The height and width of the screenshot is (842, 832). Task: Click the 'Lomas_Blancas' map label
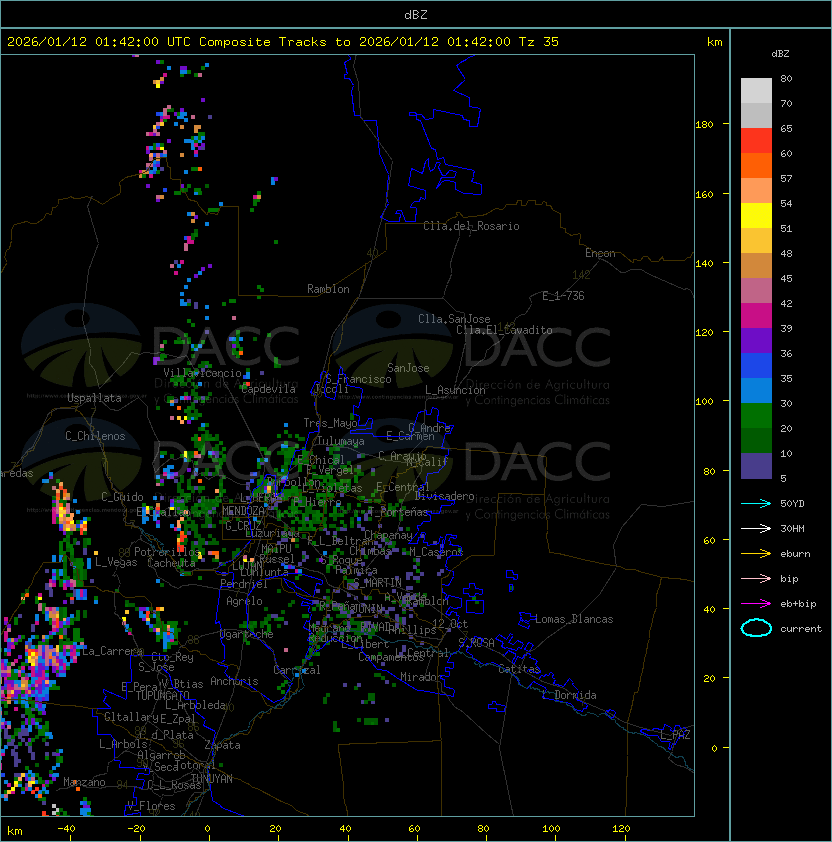[x=574, y=619]
